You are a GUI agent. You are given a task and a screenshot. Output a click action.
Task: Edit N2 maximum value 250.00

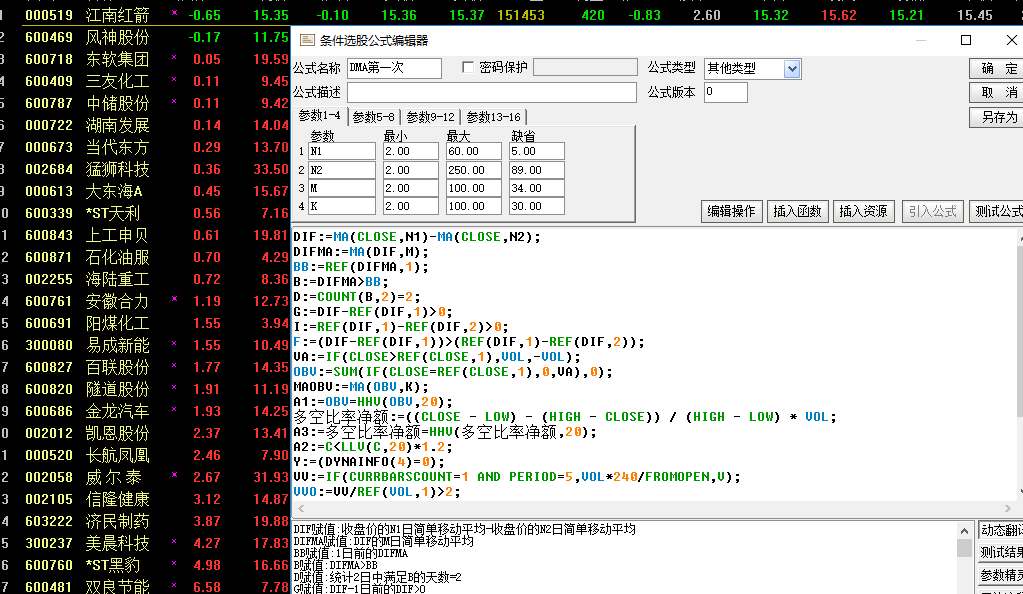pyautogui.click(x=474, y=170)
